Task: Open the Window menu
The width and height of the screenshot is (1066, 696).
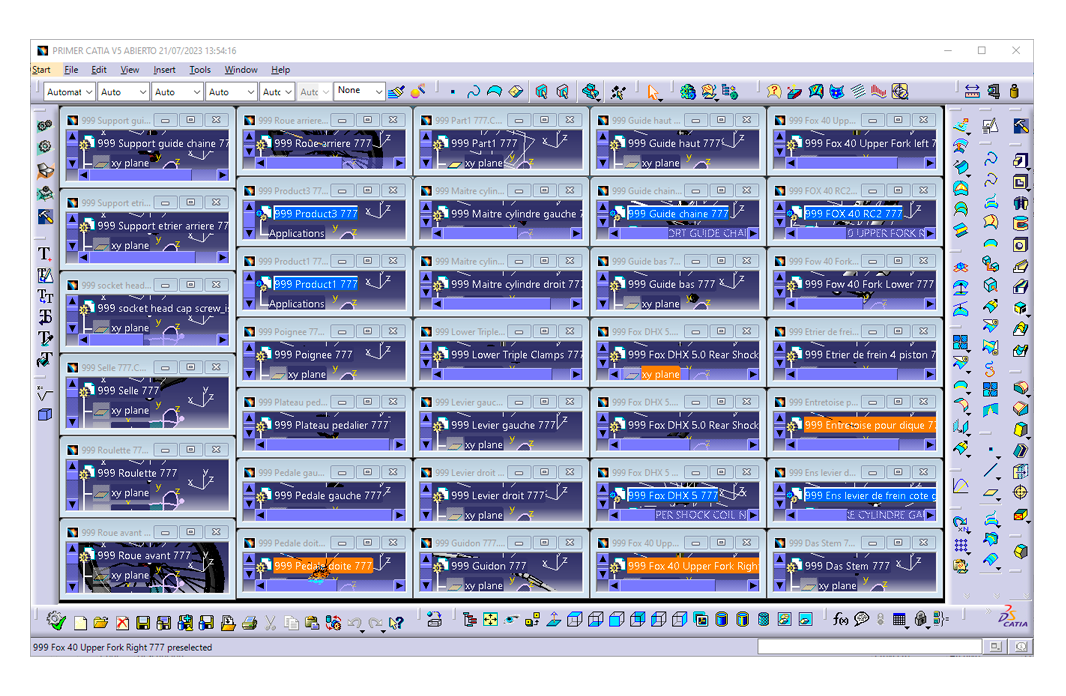Action: [x=241, y=70]
